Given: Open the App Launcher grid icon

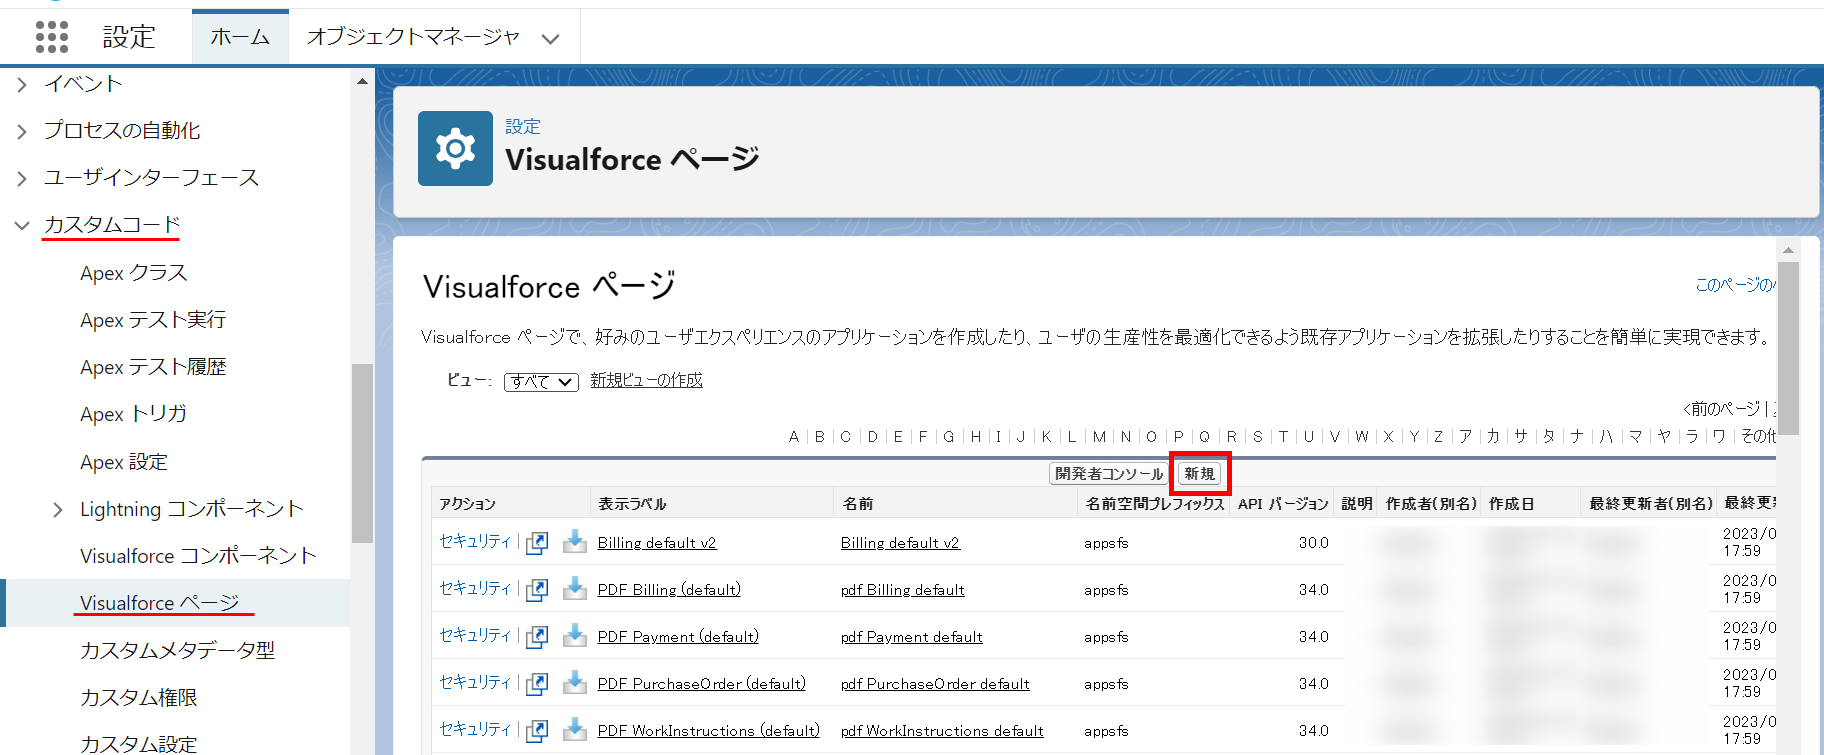Looking at the screenshot, I should pyautogui.click(x=52, y=37).
